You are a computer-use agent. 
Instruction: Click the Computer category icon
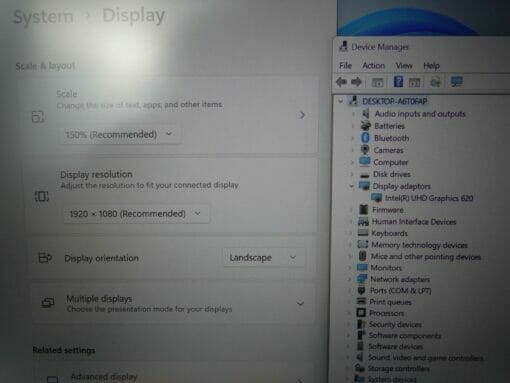pyautogui.click(x=365, y=162)
